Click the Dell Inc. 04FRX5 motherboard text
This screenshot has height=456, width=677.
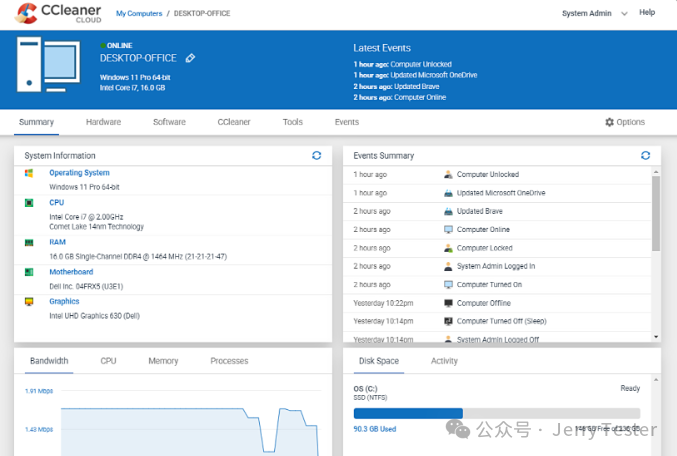[86, 286]
